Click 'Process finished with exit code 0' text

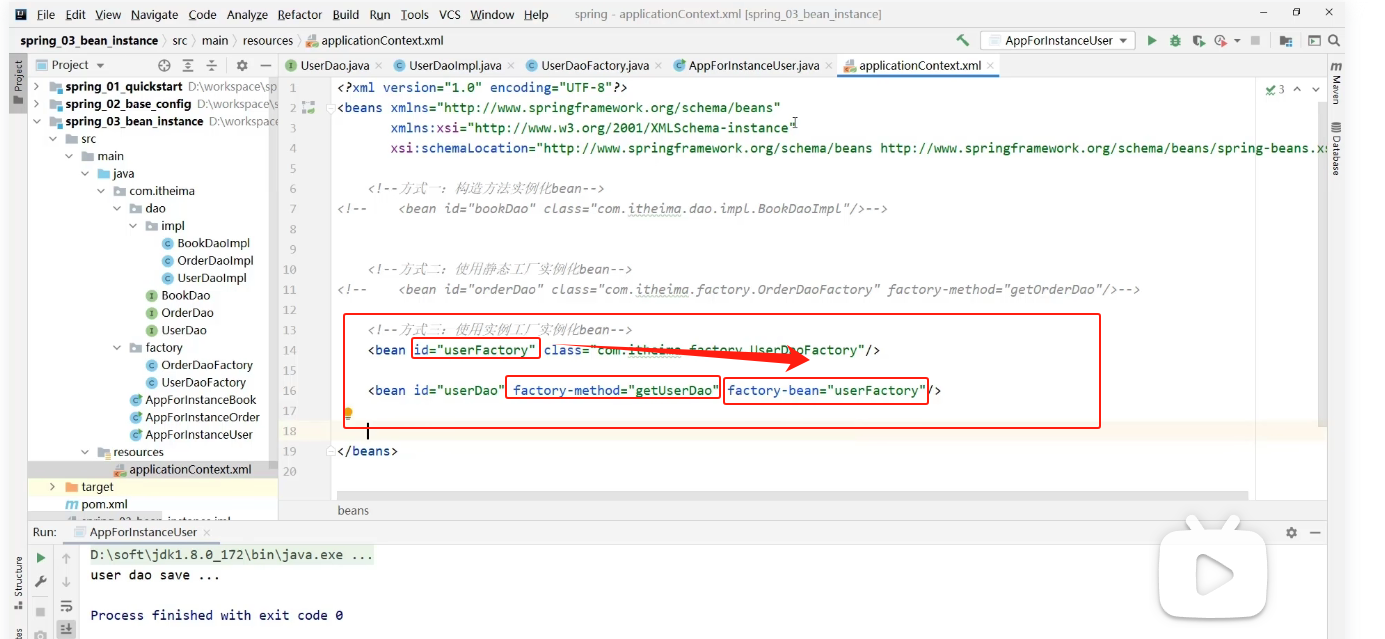click(x=217, y=615)
